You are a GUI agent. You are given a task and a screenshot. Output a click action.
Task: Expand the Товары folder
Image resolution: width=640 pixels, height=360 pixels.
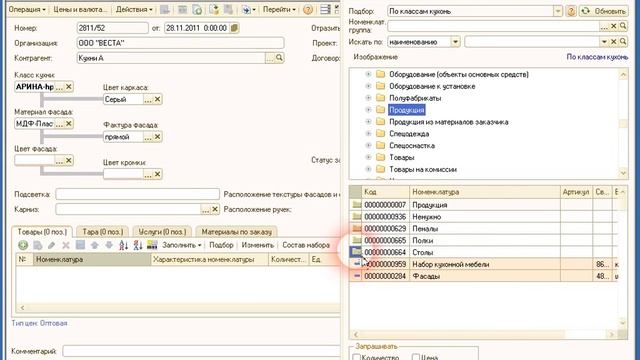368,157
